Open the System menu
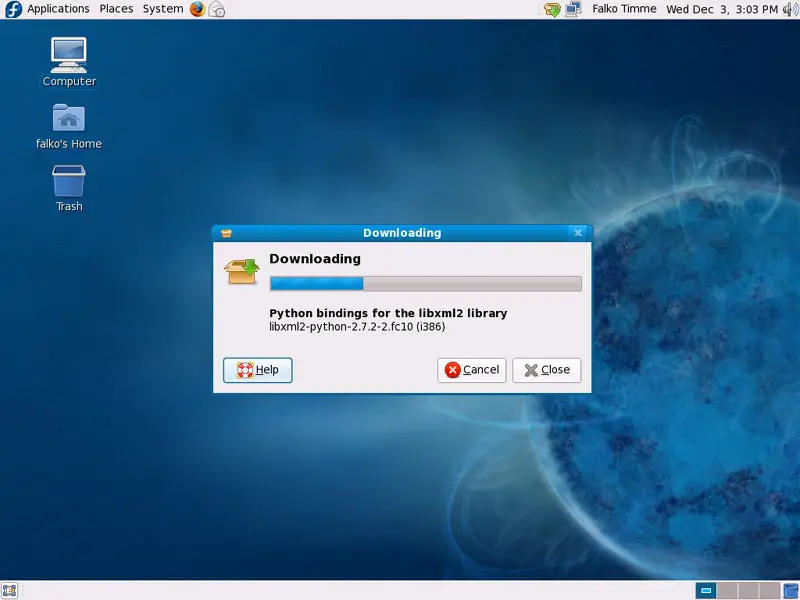Image resolution: width=800 pixels, height=600 pixels. click(163, 9)
